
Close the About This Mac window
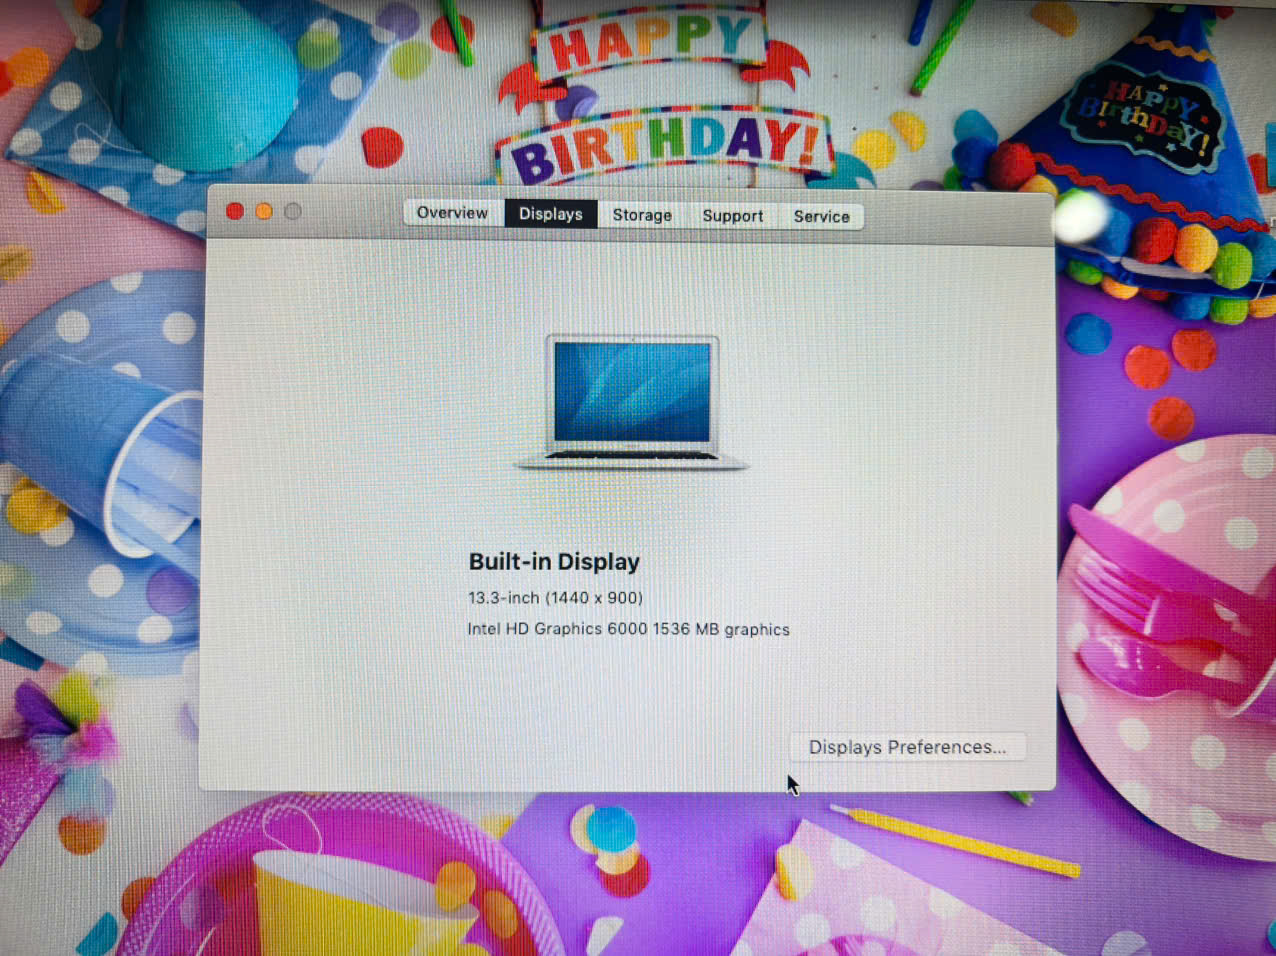point(235,211)
